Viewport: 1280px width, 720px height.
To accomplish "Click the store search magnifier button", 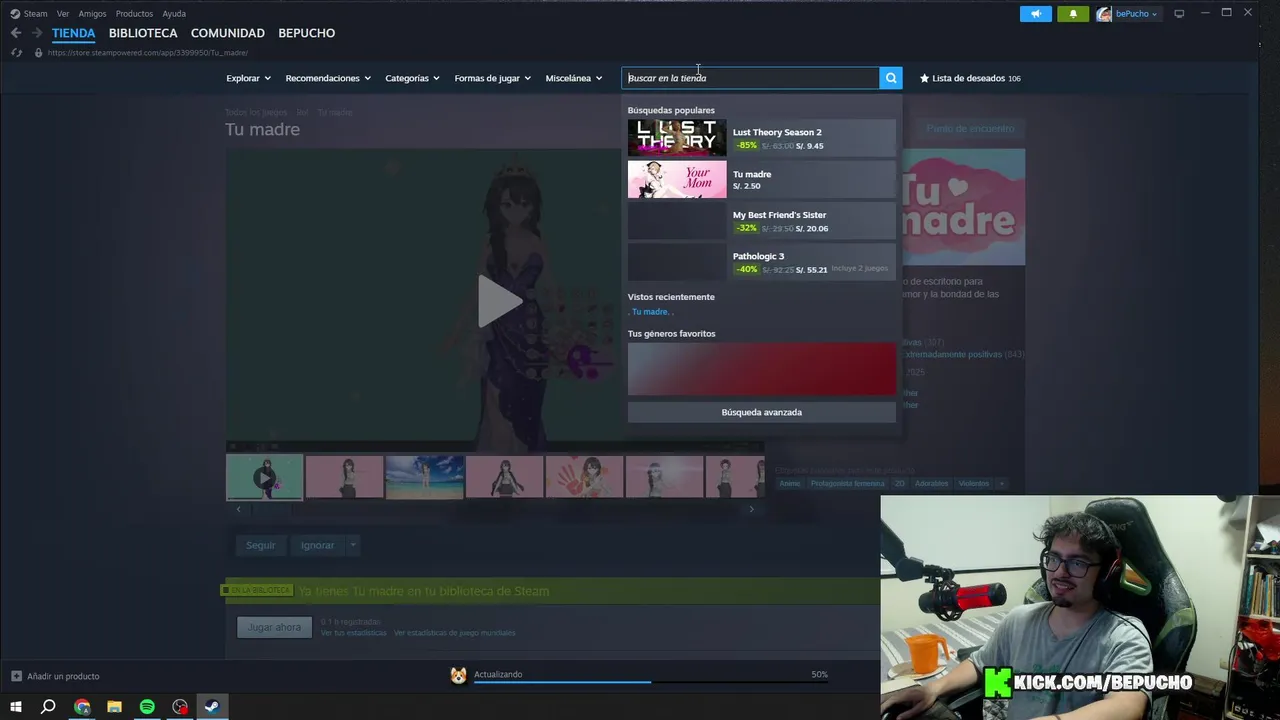I will tap(891, 78).
